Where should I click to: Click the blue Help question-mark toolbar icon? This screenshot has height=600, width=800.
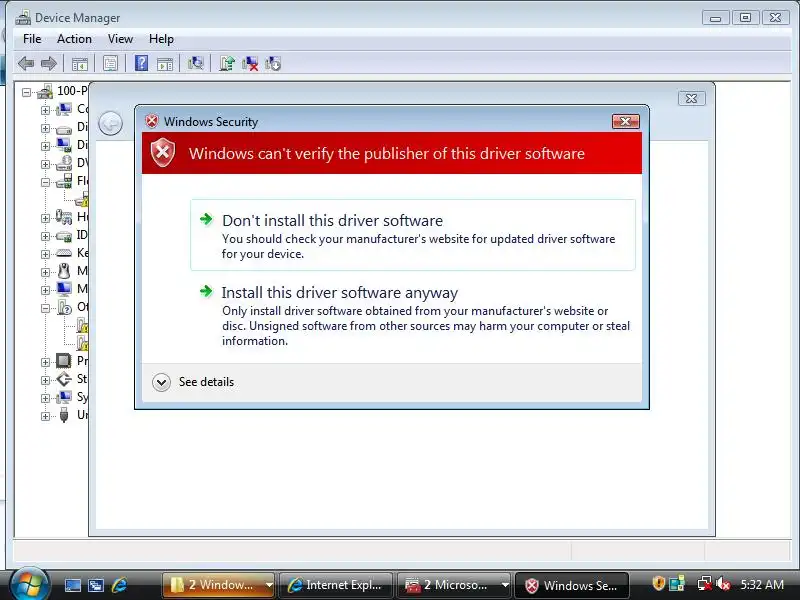click(x=141, y=63)
